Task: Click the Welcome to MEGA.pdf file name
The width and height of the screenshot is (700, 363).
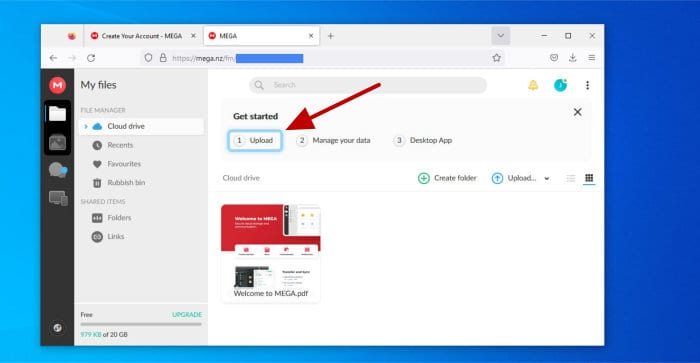Action: pos(271,294)
